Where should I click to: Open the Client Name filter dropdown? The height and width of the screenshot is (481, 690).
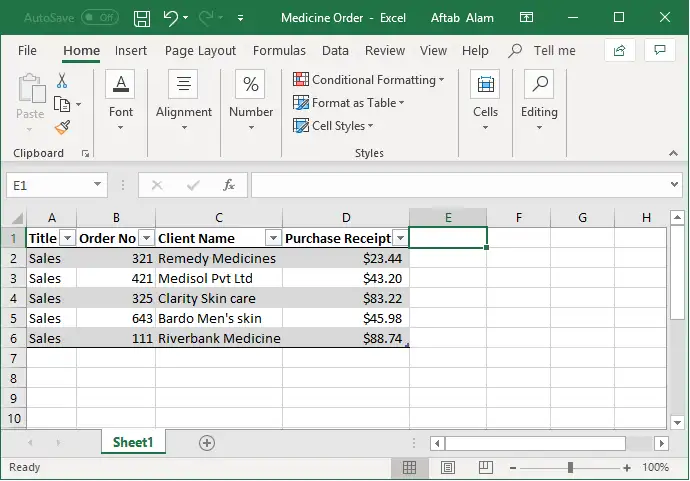point(273,238)
